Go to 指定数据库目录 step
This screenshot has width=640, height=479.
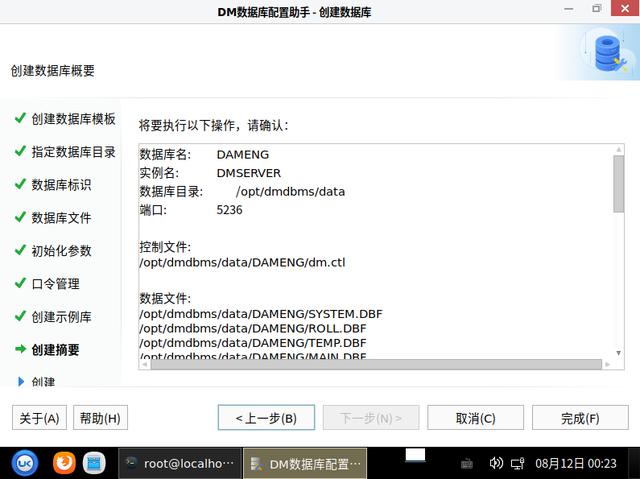click(x=73, y=152)
